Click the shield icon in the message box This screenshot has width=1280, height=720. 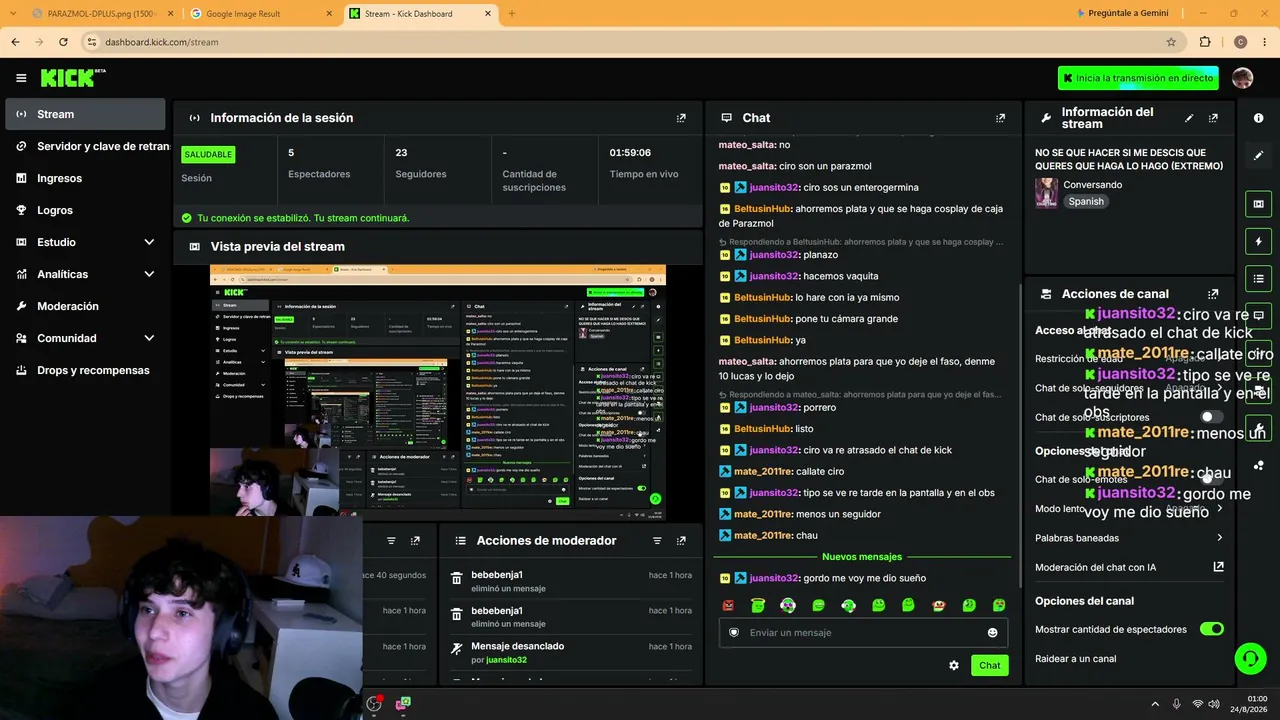[734, 632]
